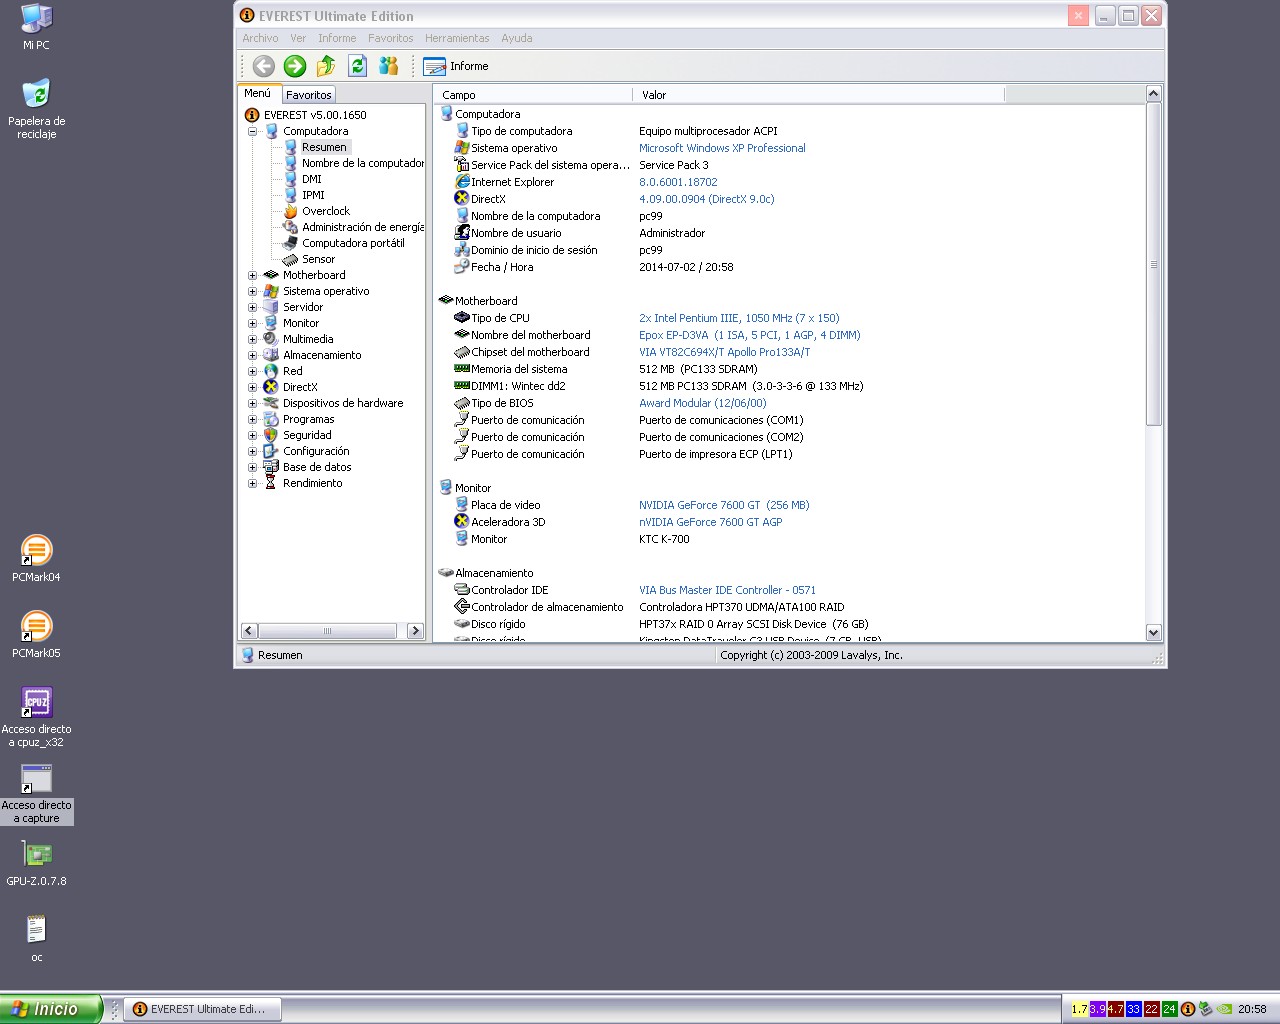Image resolution: width=1280 pixels, height=1024 pixels.
Task: Expand the DirectX tree node
Action: click(x=253, y=387)
